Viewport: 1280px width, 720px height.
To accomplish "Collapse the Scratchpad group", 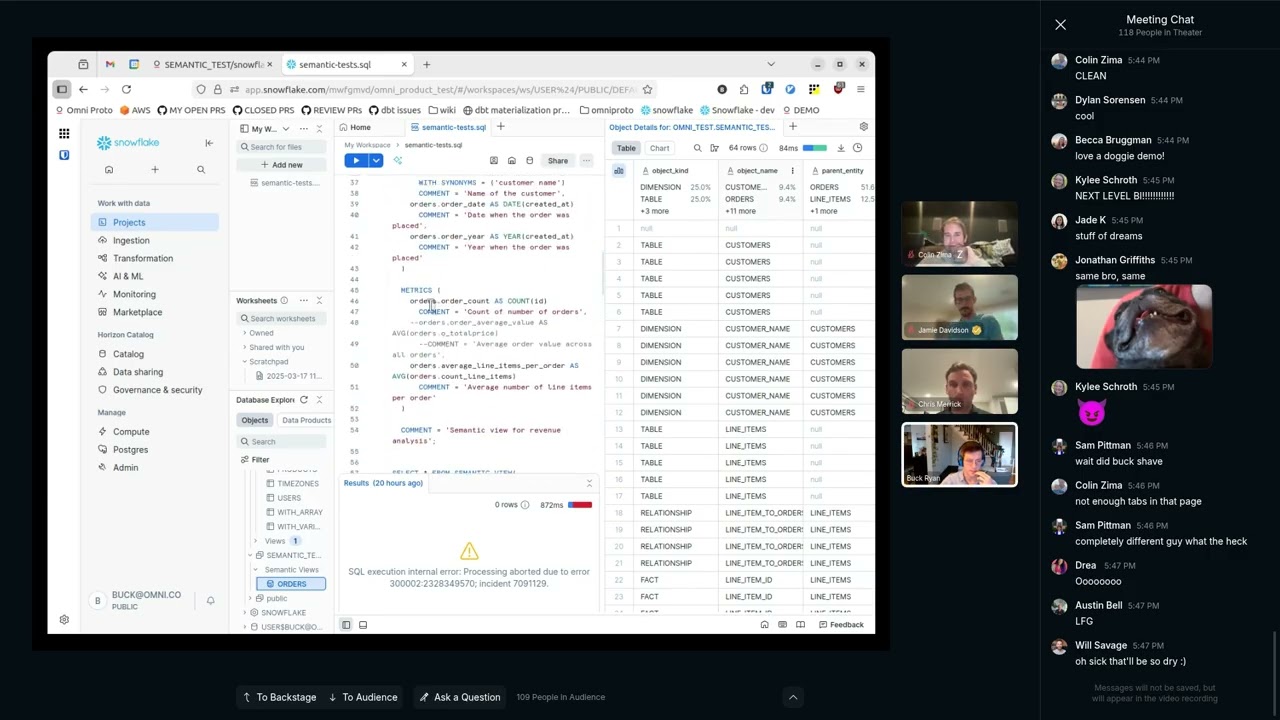I will tap(244, 362).
